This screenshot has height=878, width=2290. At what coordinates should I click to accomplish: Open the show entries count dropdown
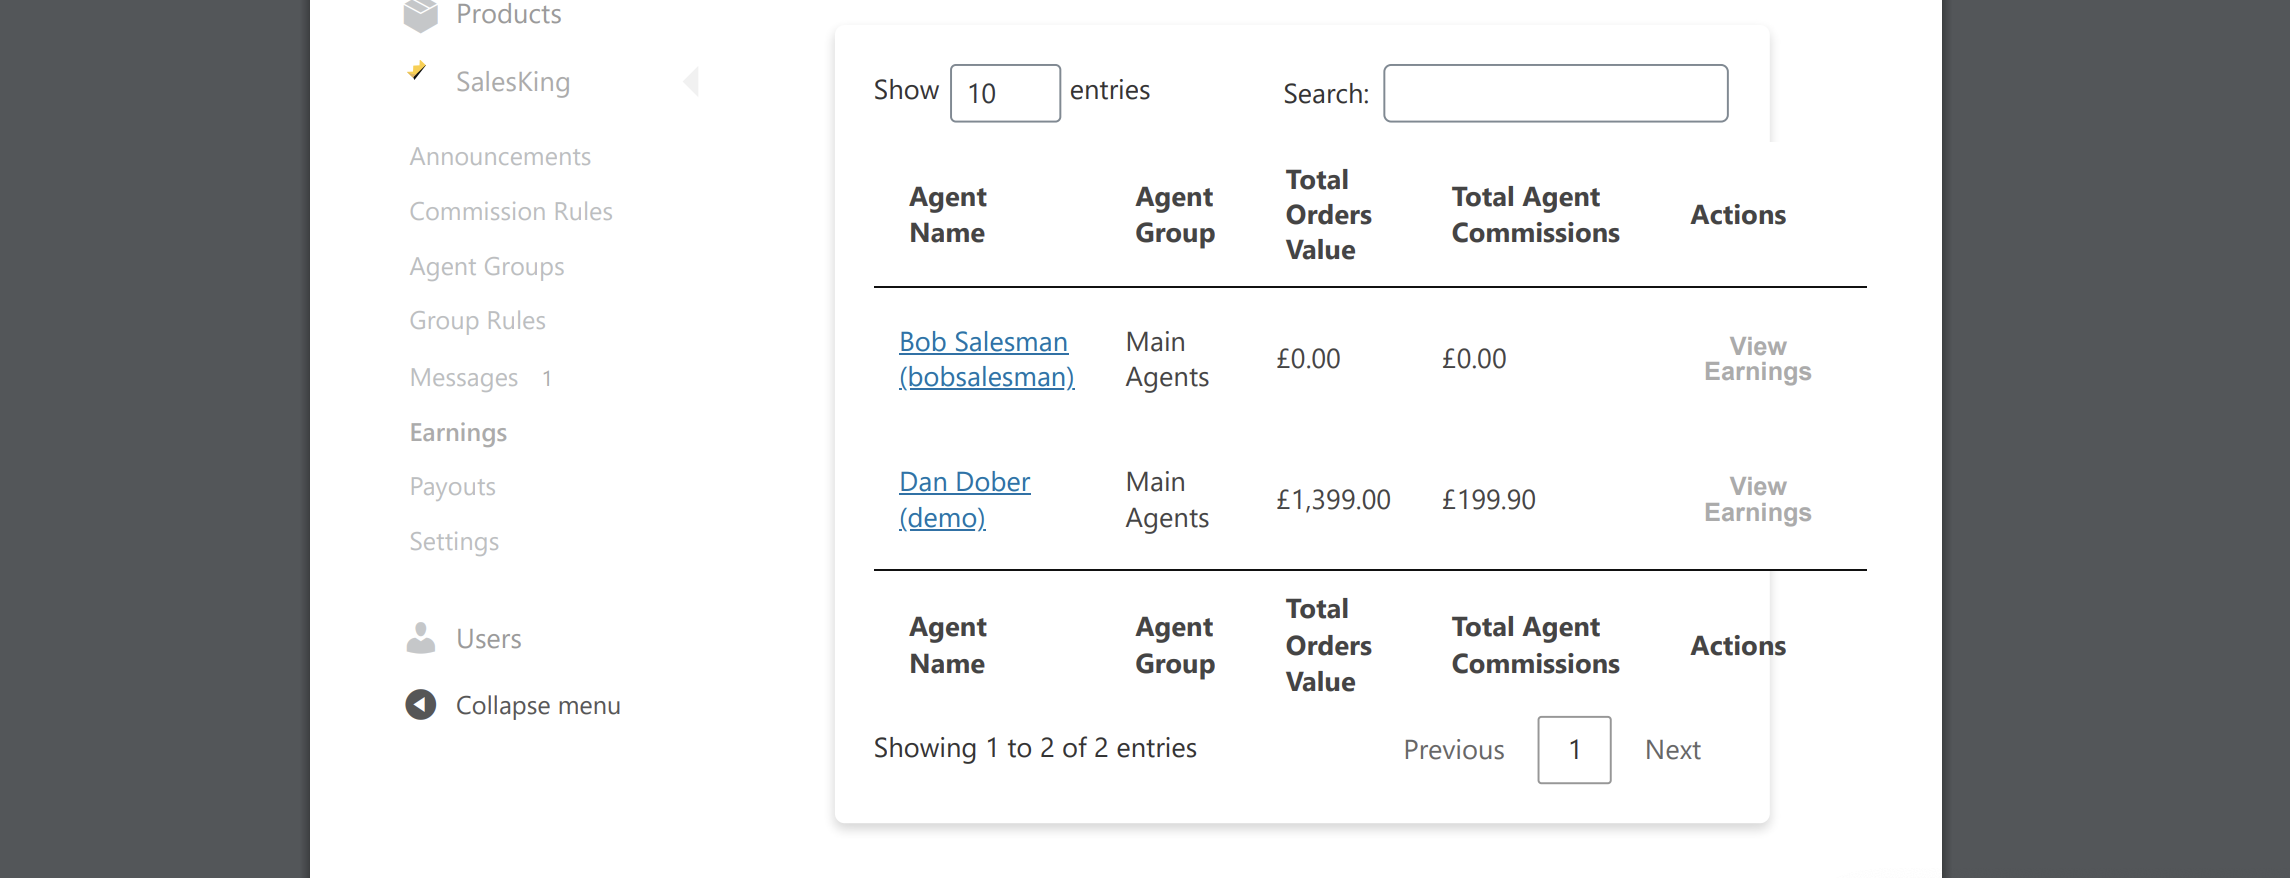click(x=1005, y=93)
